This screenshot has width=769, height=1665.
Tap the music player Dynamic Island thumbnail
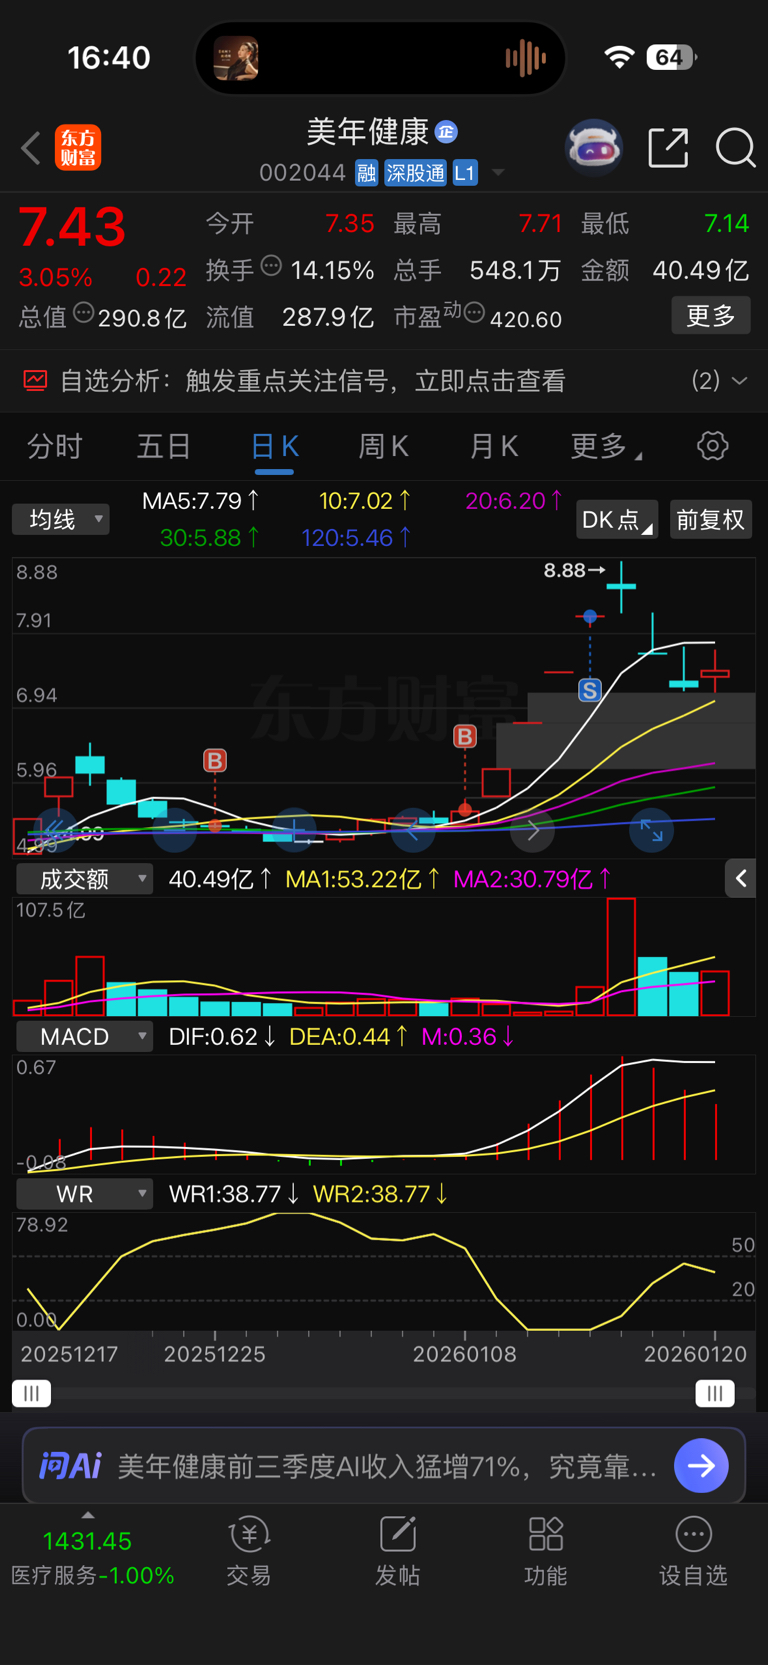pos(237,58)
